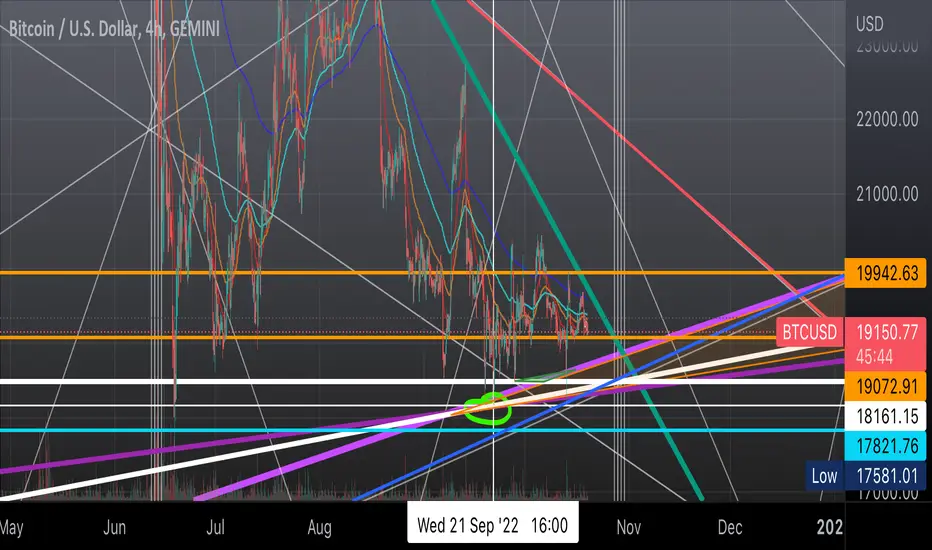
Task: Select the 18161.15 white price label
Action: (x=886, y=416)
